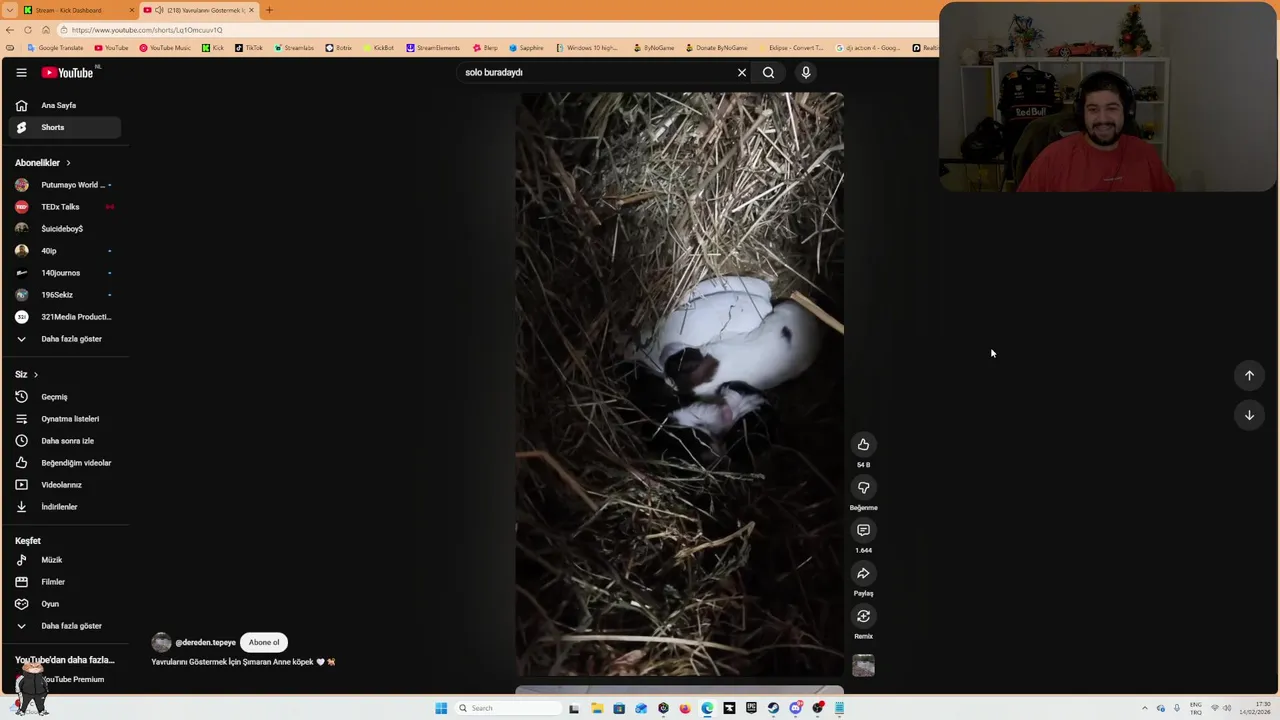Open the comments on the short
The image size is (1280, 720).
(863, 531)
